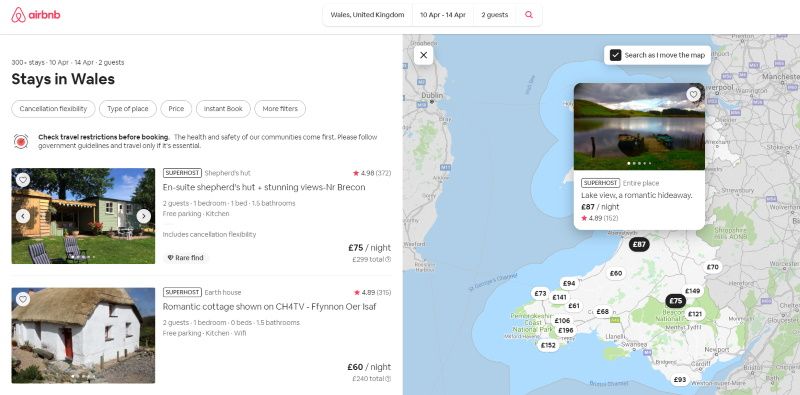Click the 4.89 (315) rating text

point(372,292)
